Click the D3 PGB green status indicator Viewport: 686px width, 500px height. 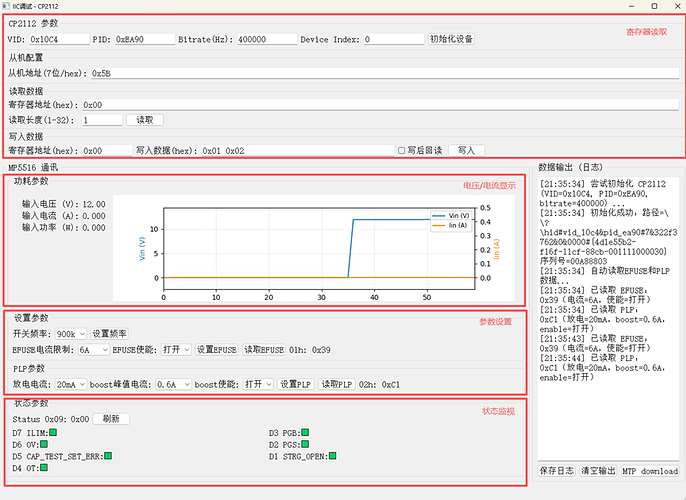pyautogui.click(x=305, y=433)
